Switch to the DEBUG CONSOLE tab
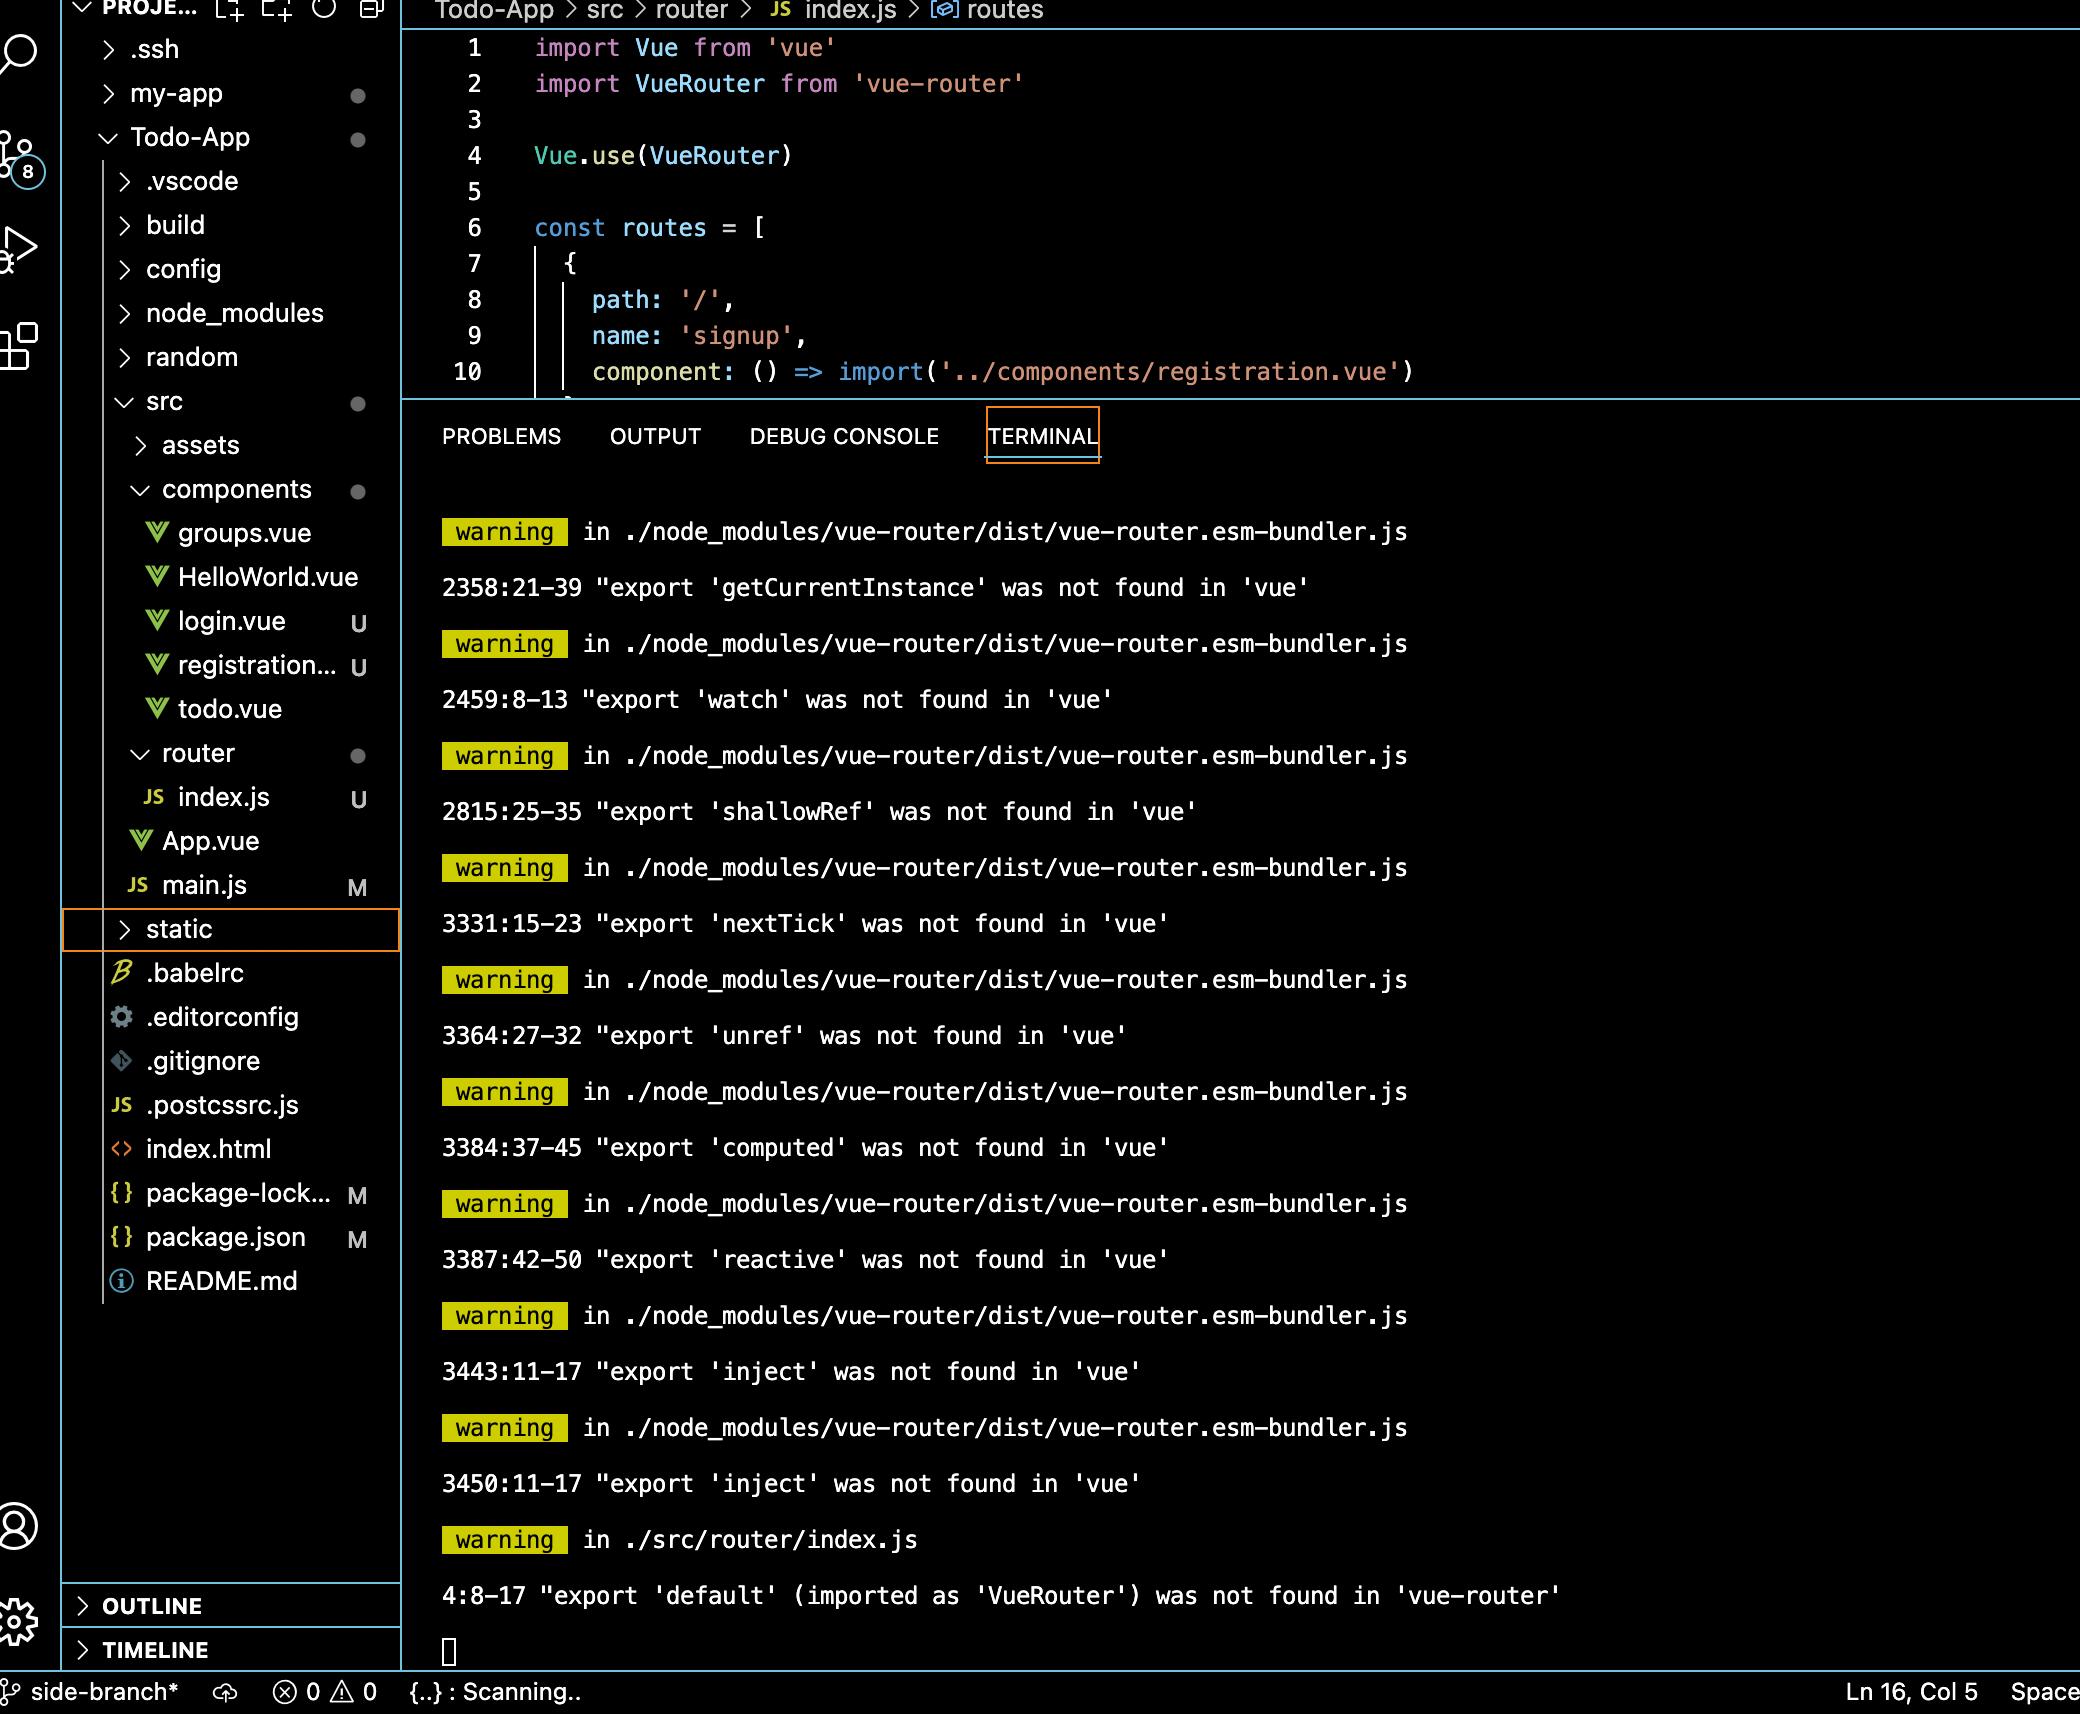 point(844,436)
